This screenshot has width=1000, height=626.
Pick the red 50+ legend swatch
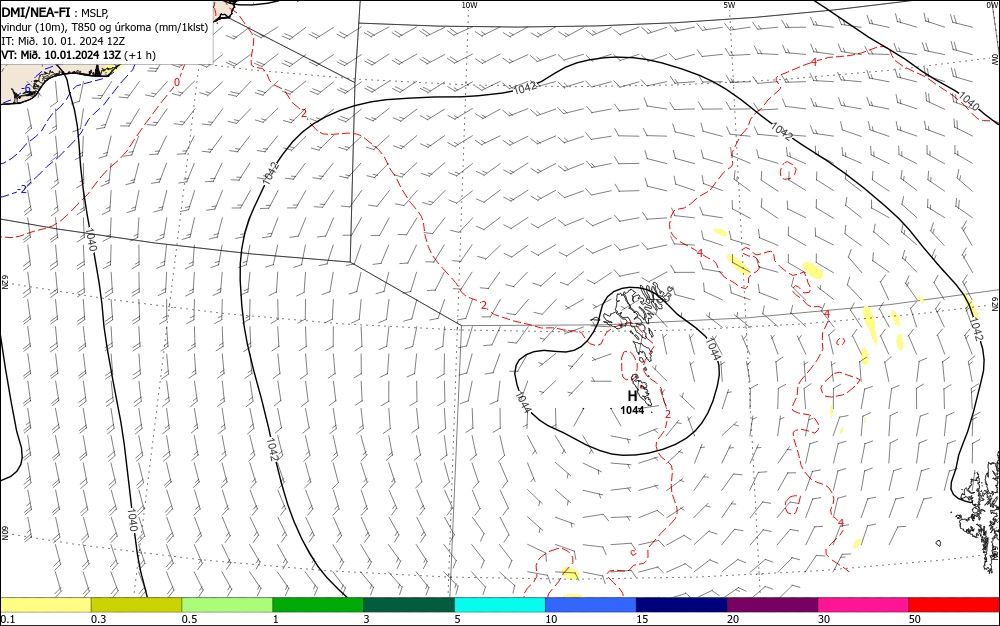tap(954, 605)
